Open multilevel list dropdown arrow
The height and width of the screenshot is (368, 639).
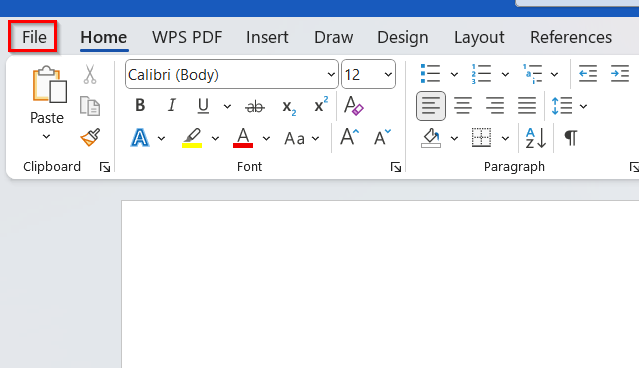click(554, 74)
